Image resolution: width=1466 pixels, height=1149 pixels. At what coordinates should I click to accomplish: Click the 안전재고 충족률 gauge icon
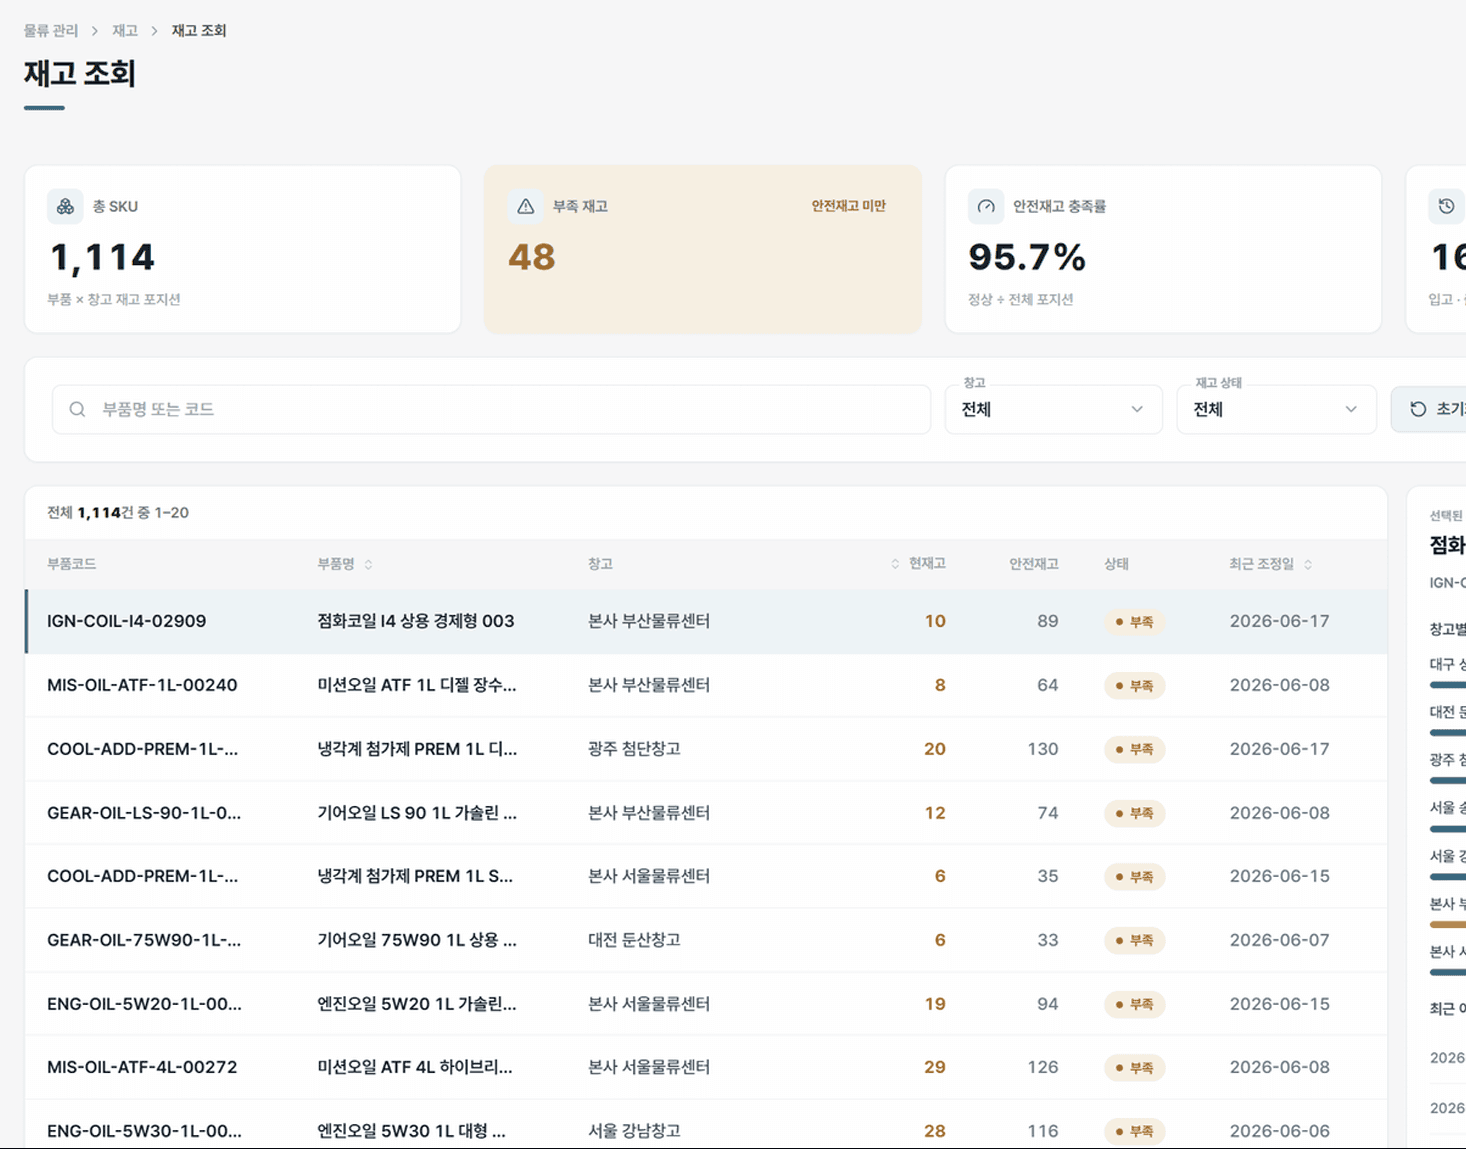[986, 206]
